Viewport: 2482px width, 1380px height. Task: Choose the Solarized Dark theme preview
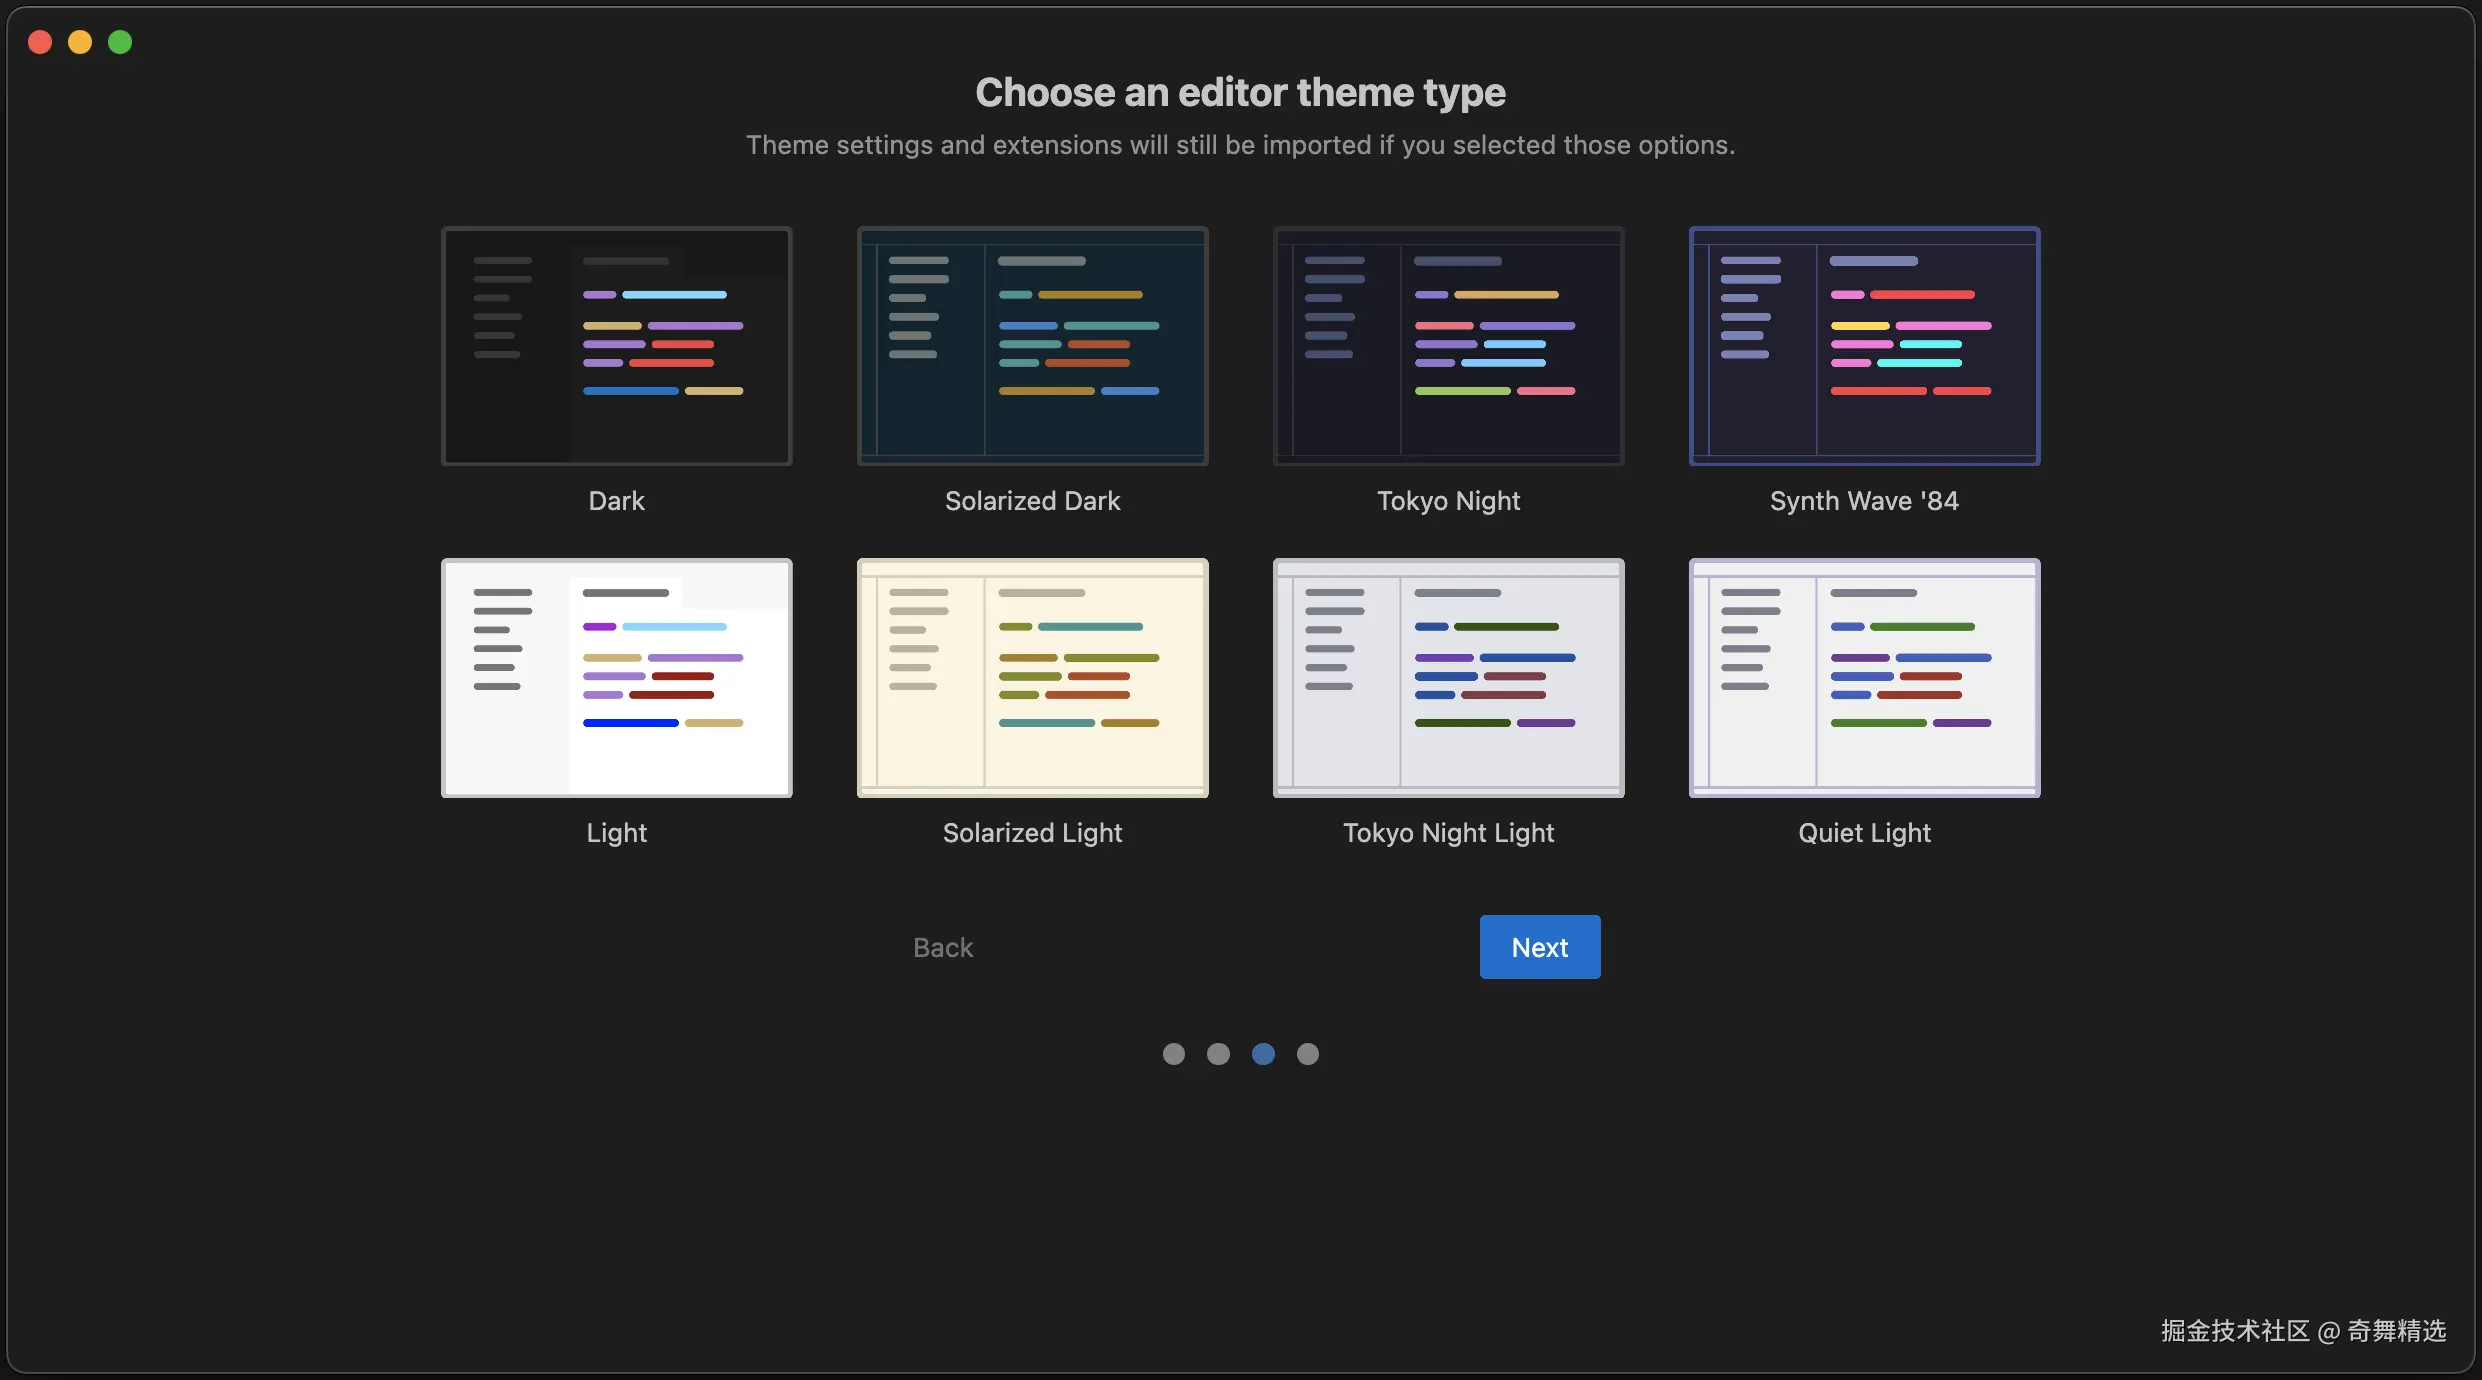(x=1032, y=346)
